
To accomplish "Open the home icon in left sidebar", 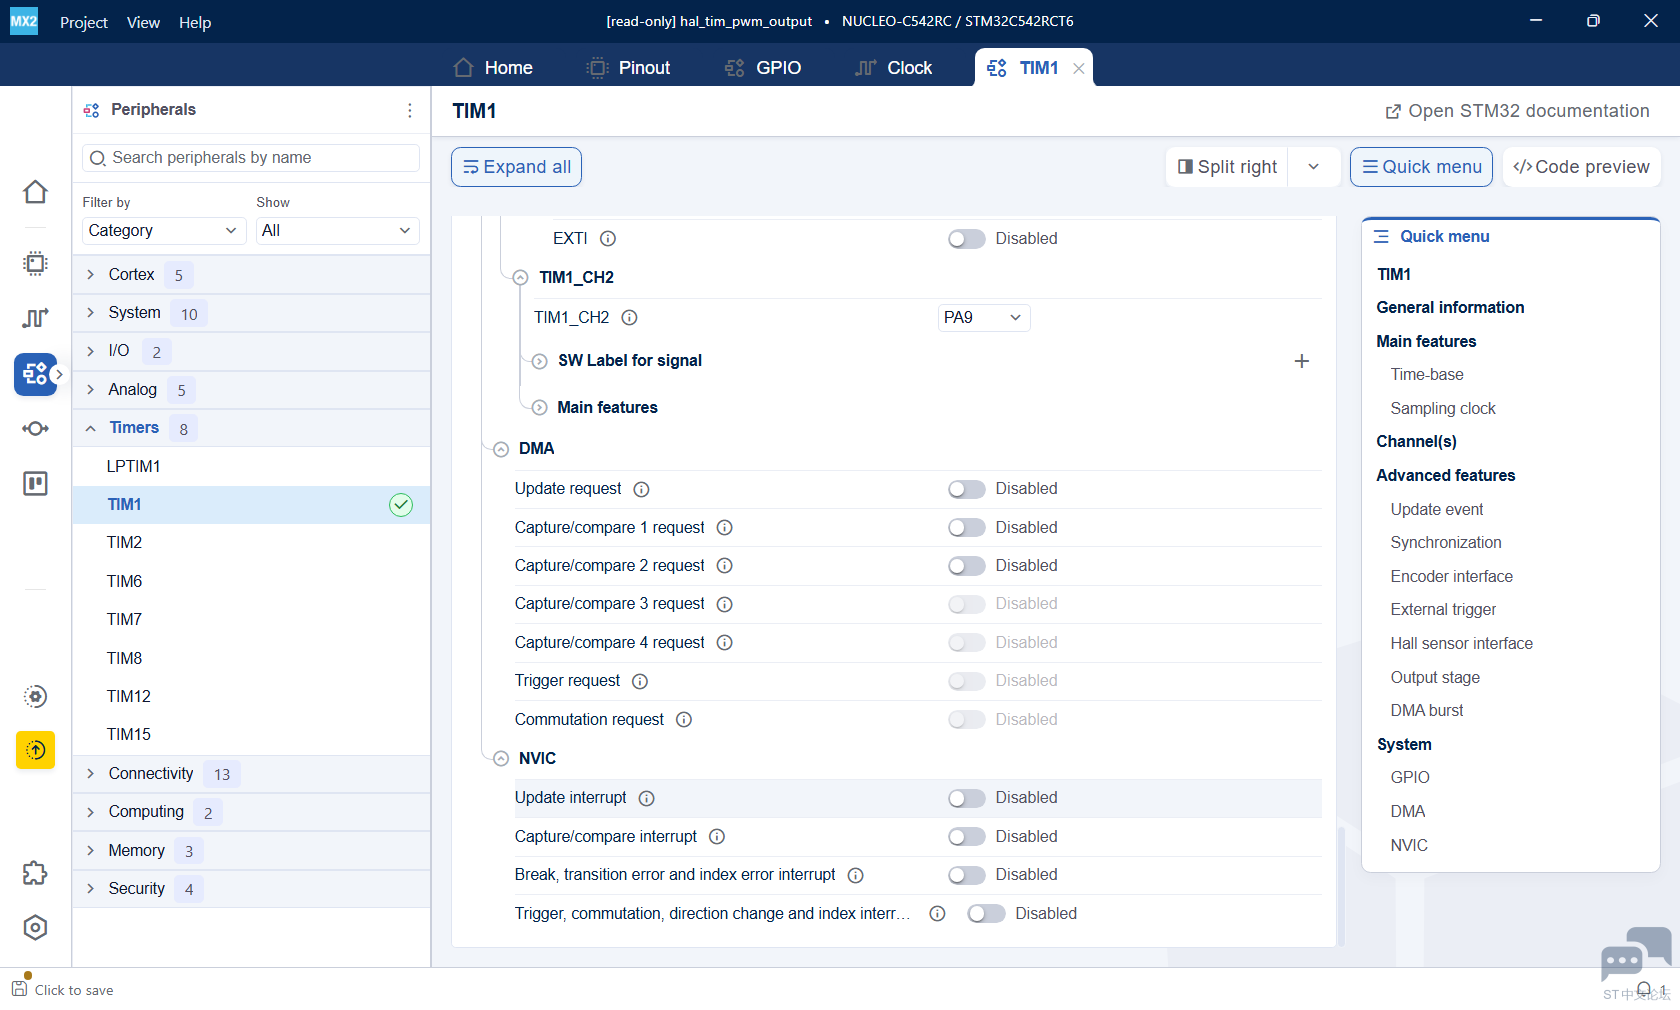I will 35,192.
